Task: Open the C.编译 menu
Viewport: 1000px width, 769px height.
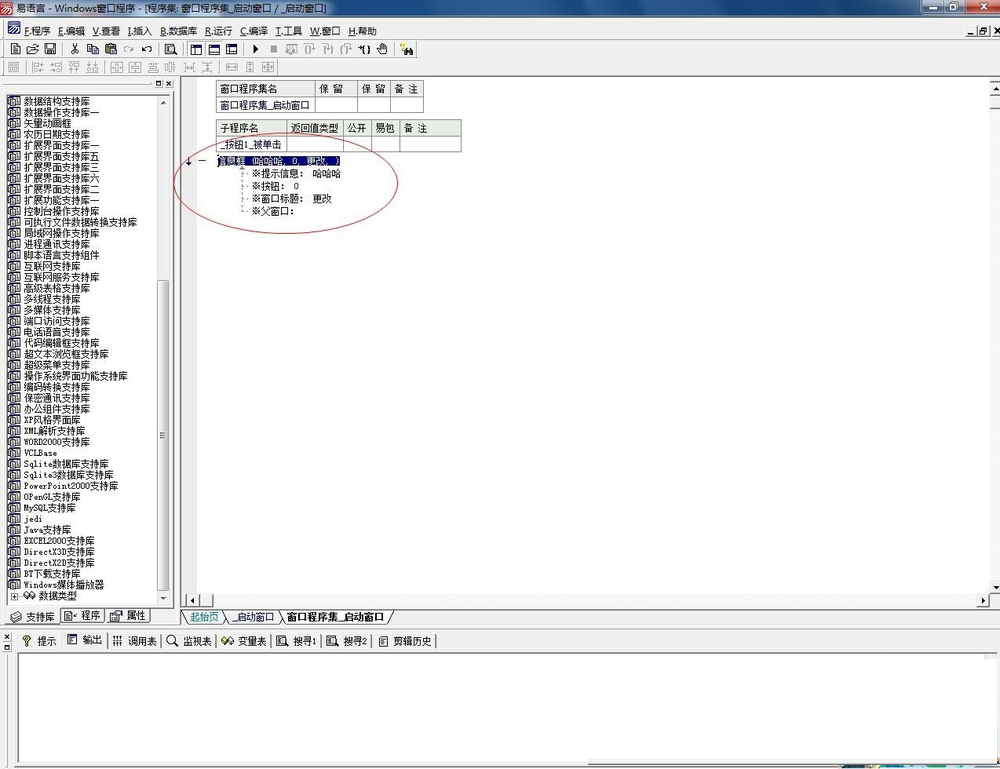Action: pyautogui.click(x=254, y=31)
